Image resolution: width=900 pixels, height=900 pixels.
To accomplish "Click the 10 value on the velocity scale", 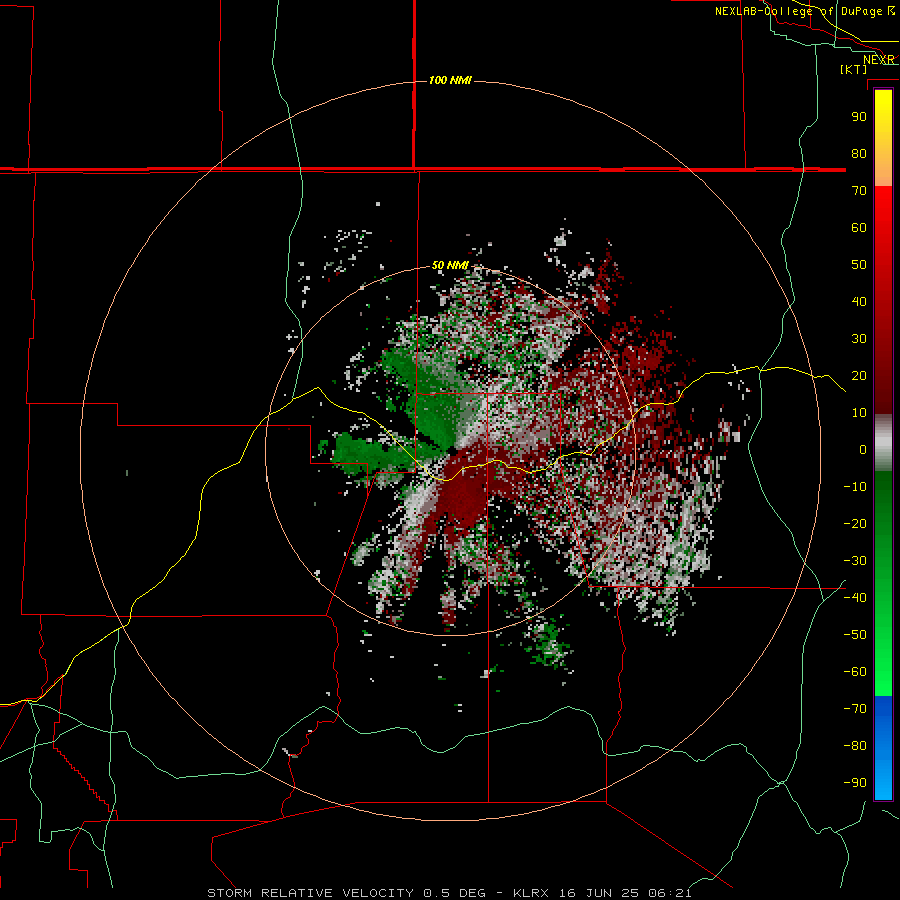I will pos(859,413).
